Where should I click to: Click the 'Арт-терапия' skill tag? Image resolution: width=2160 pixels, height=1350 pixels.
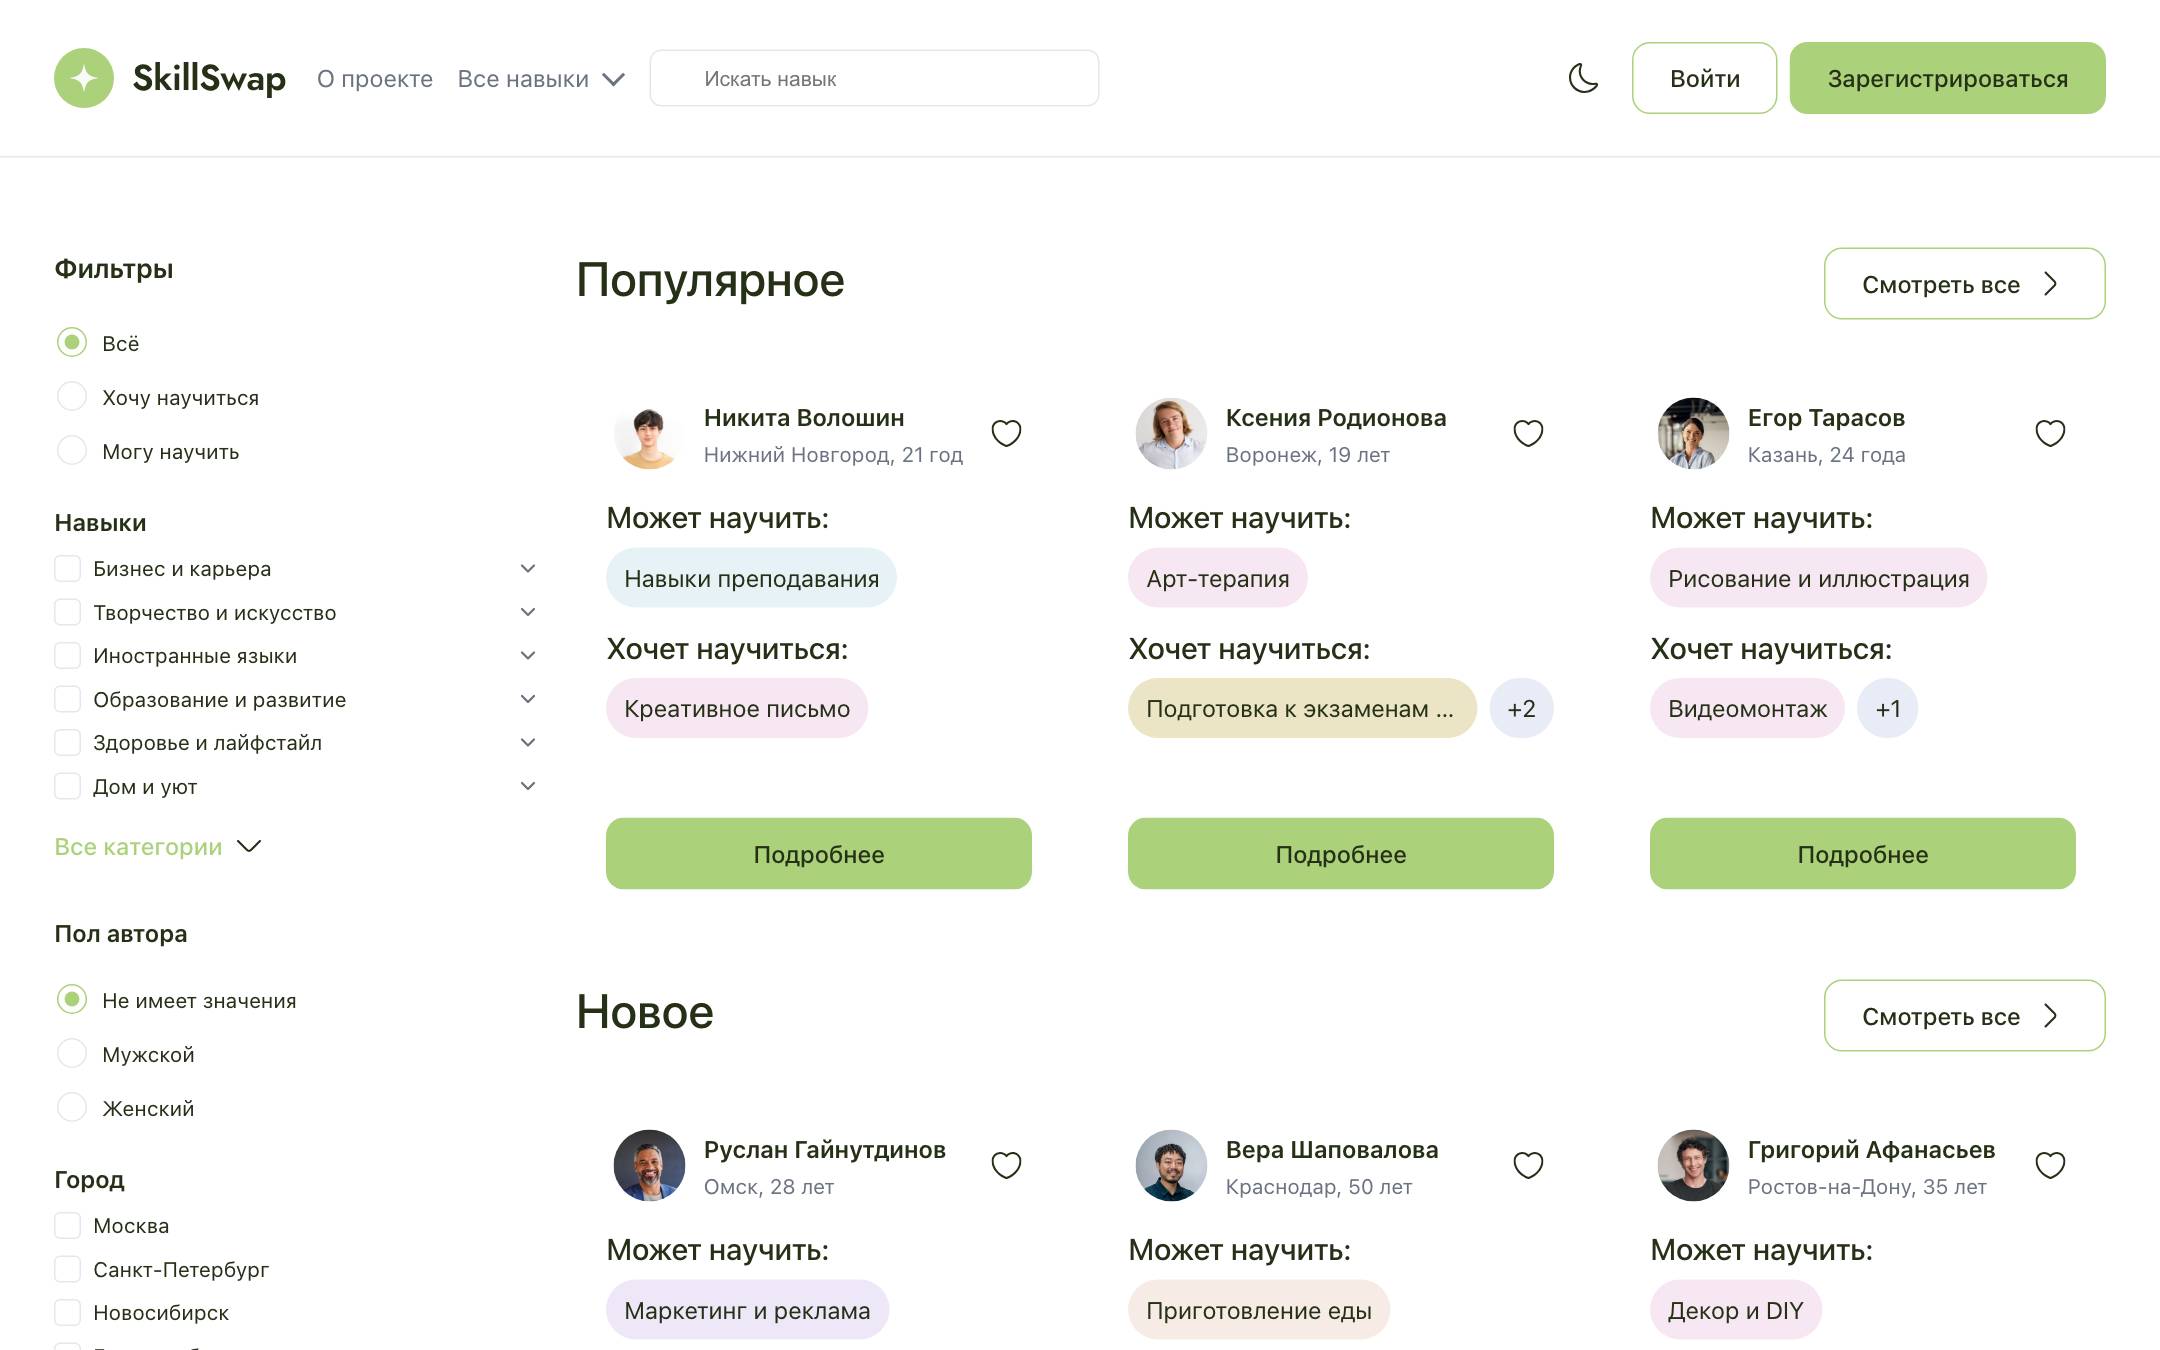[x=1217, y=578]
